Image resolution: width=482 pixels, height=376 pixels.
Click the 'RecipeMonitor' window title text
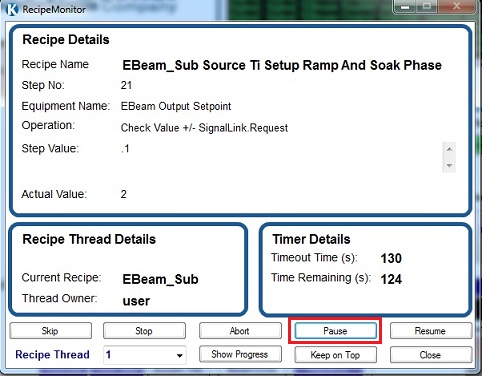(54, 10)
